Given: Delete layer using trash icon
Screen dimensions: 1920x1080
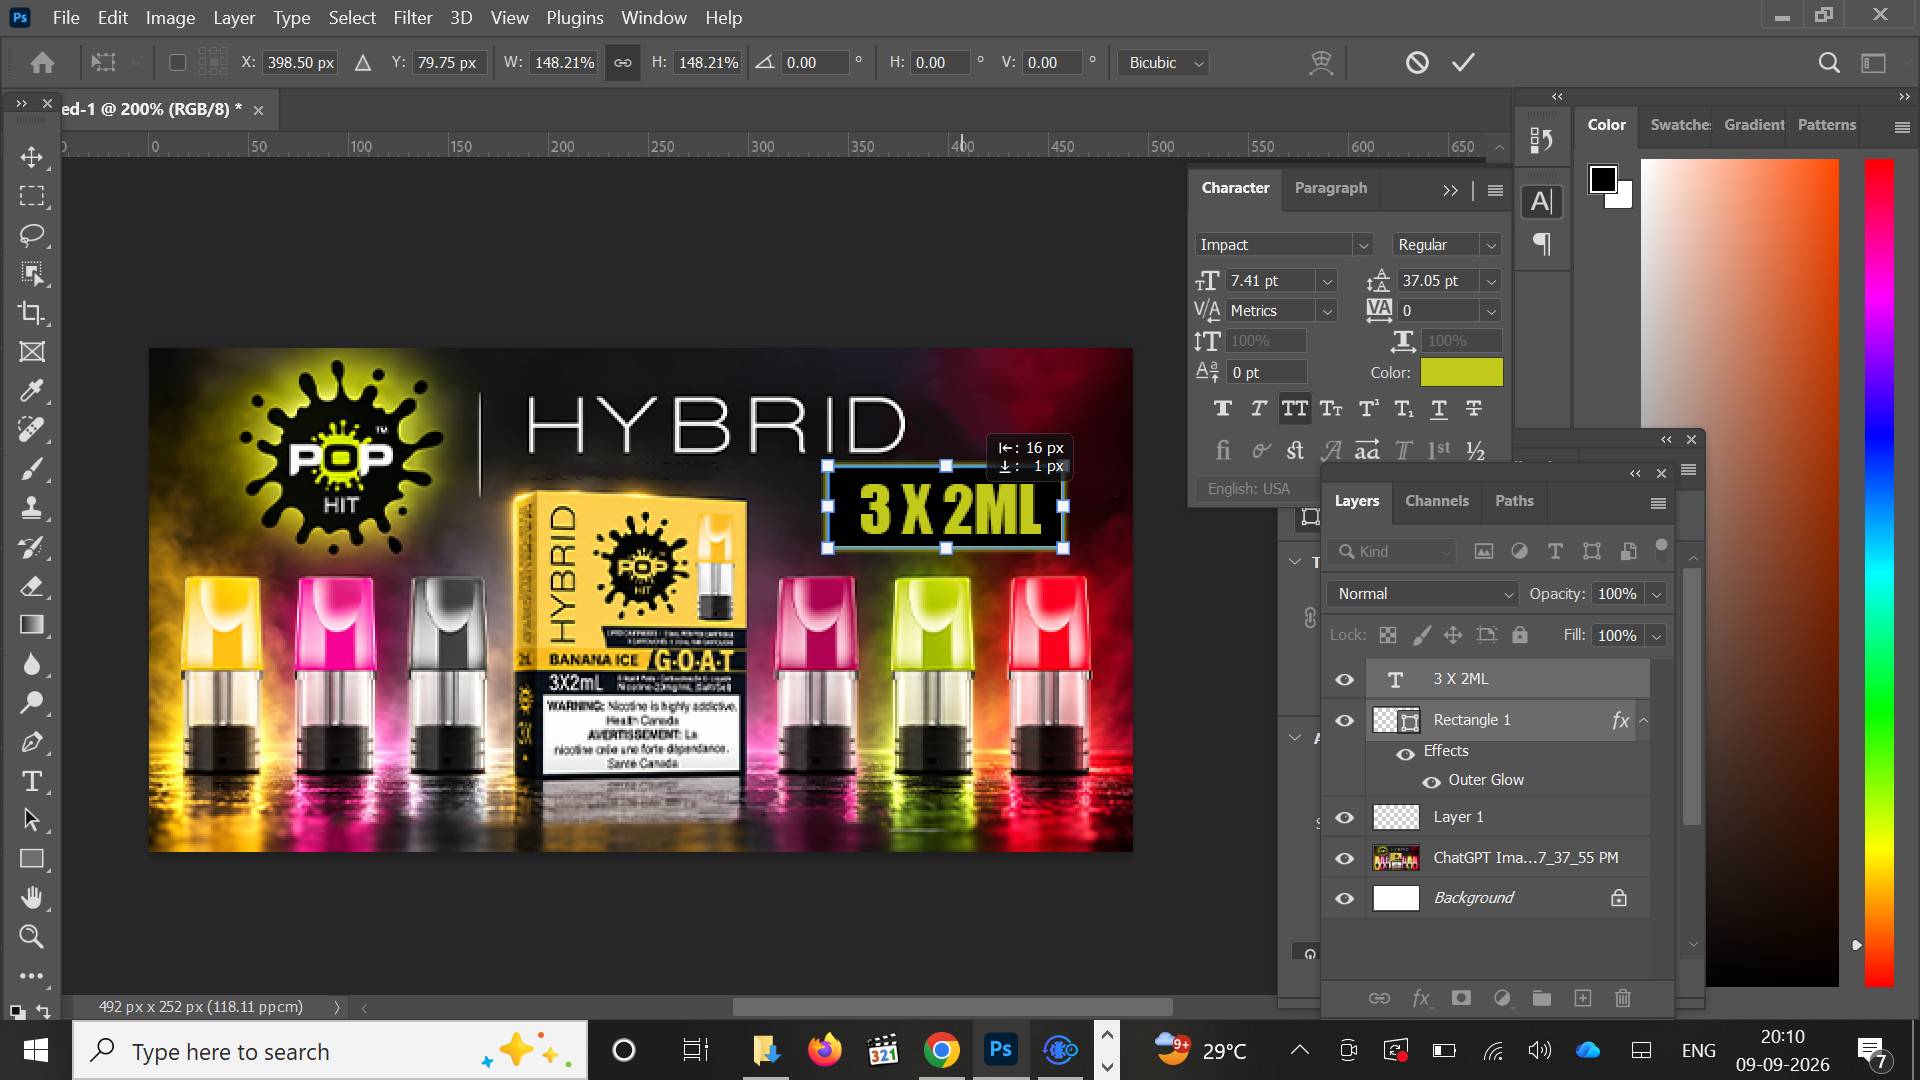Looking at the screenshot, I should point(1623,998).
